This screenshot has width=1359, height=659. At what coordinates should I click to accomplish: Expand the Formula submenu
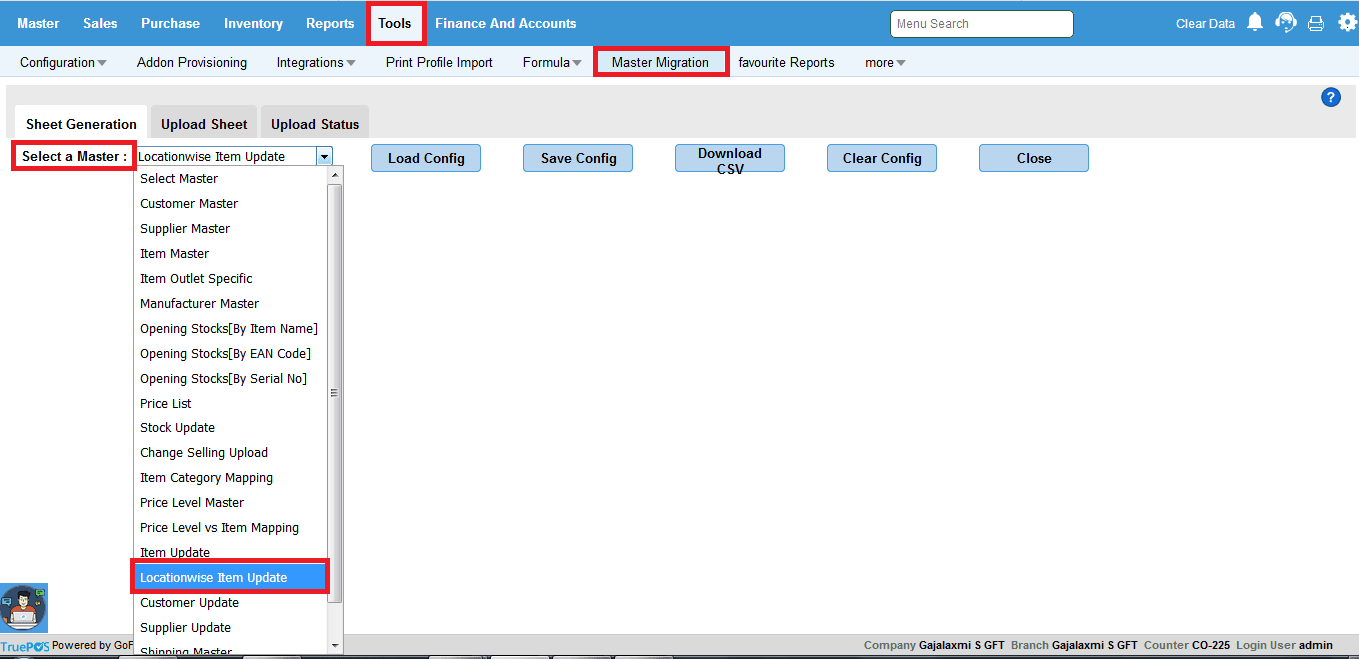click(x=552, y=62)
